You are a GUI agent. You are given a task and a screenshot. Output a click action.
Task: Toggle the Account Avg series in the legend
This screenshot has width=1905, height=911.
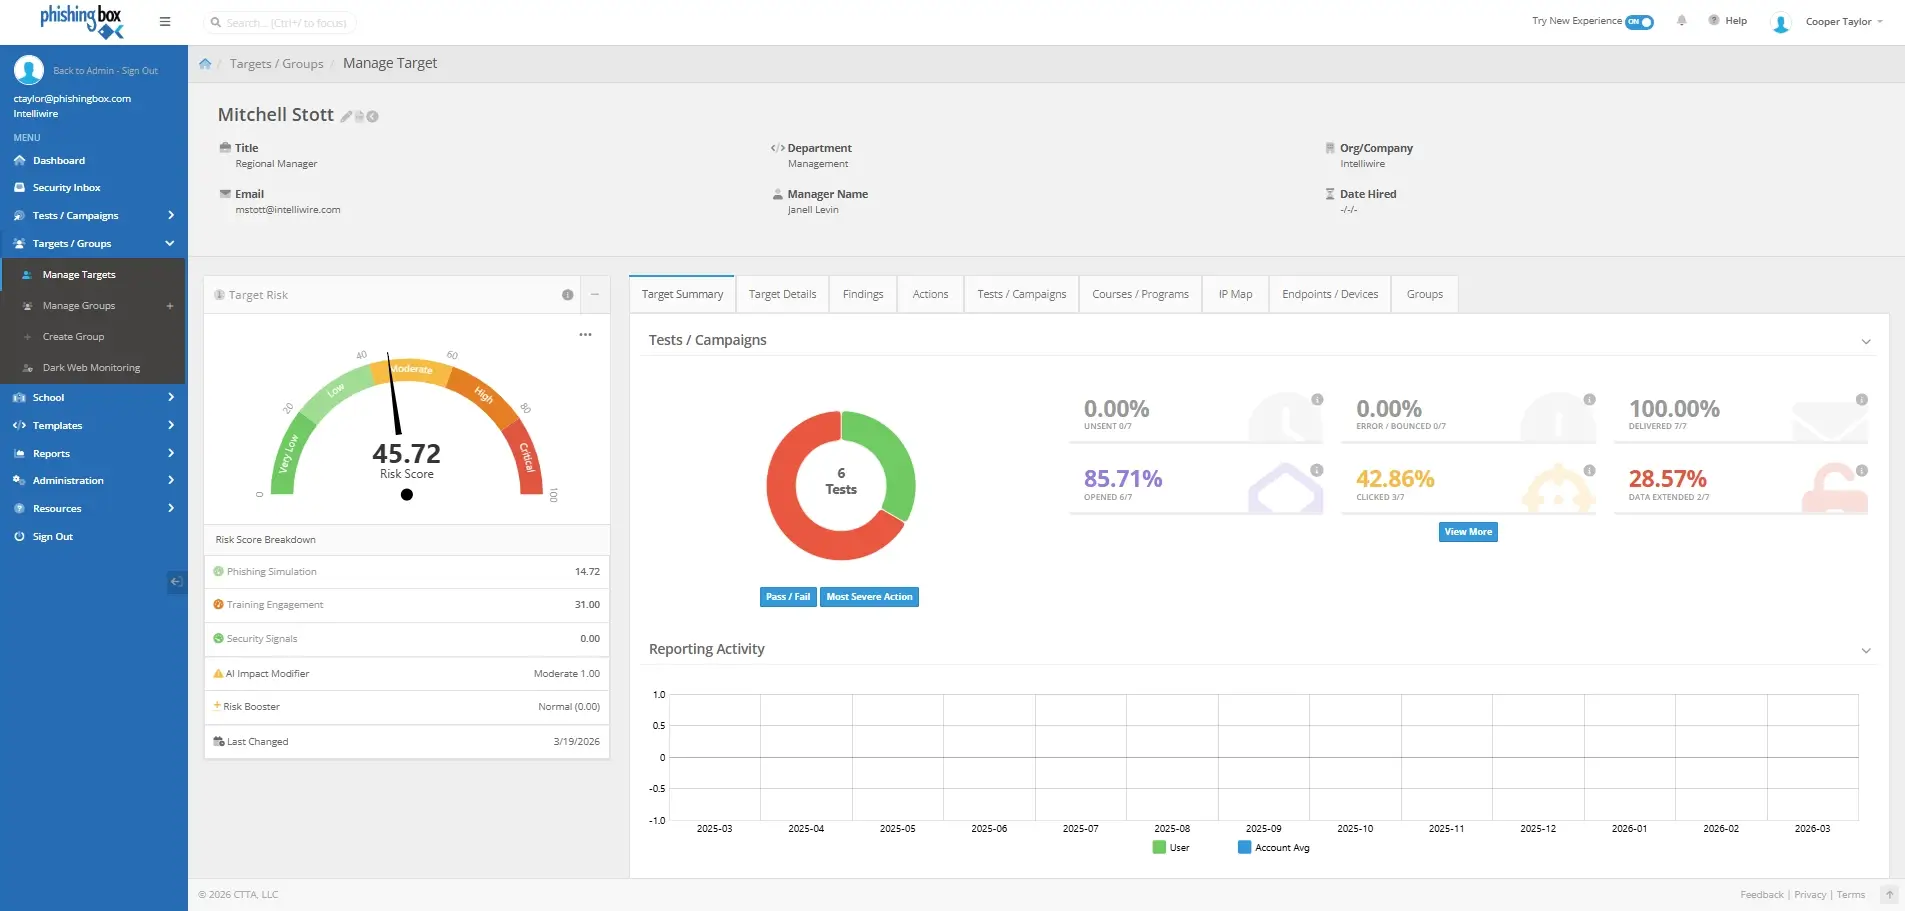1273,848
